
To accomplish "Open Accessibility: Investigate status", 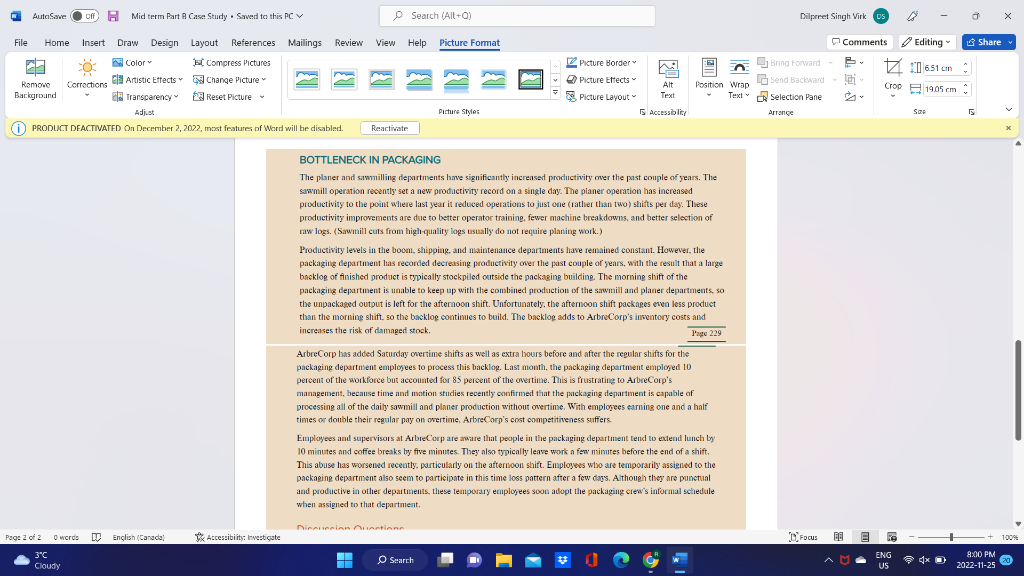I will (x=238, y=537).
